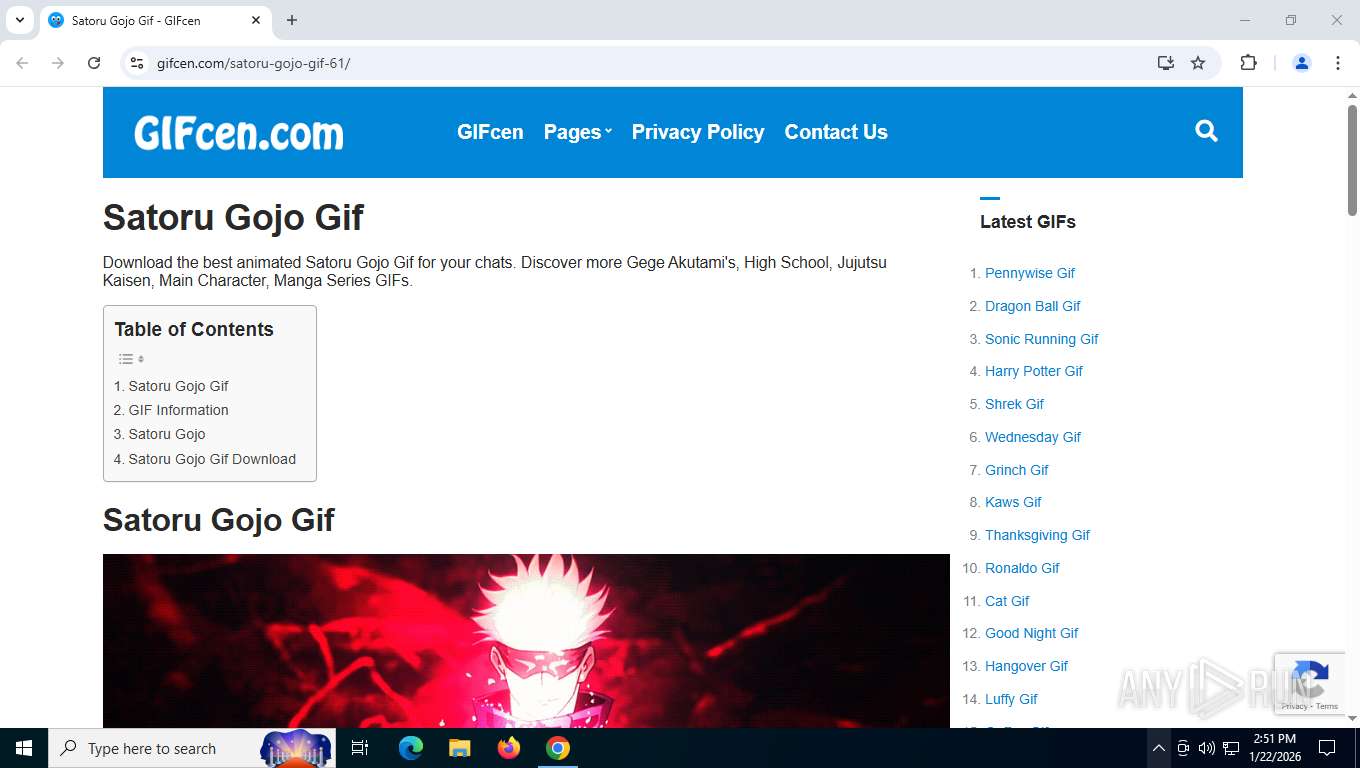Open the Chrome three-dot menu

pos(1338,63)
